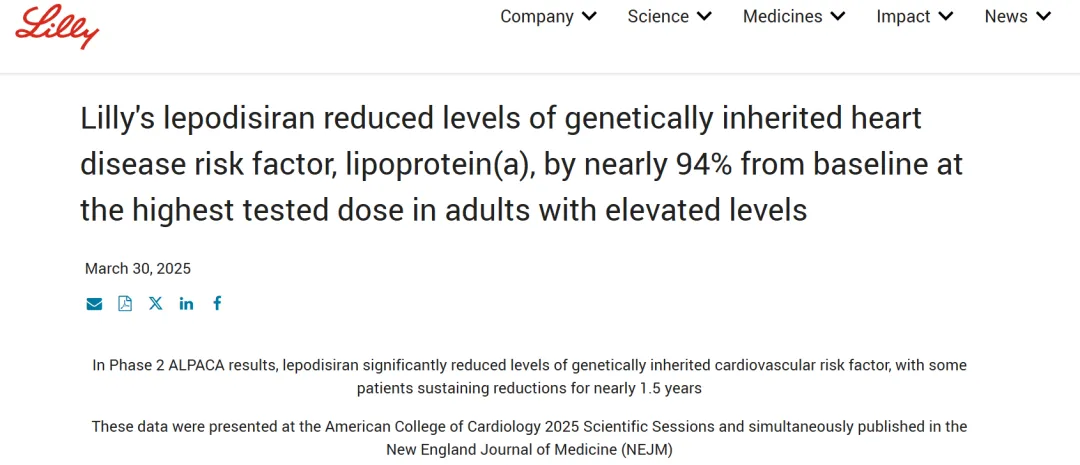The image size is (1080, 465).
Task: Click the American College of Cardiology paragraph
Action: (x=529, y=438)
